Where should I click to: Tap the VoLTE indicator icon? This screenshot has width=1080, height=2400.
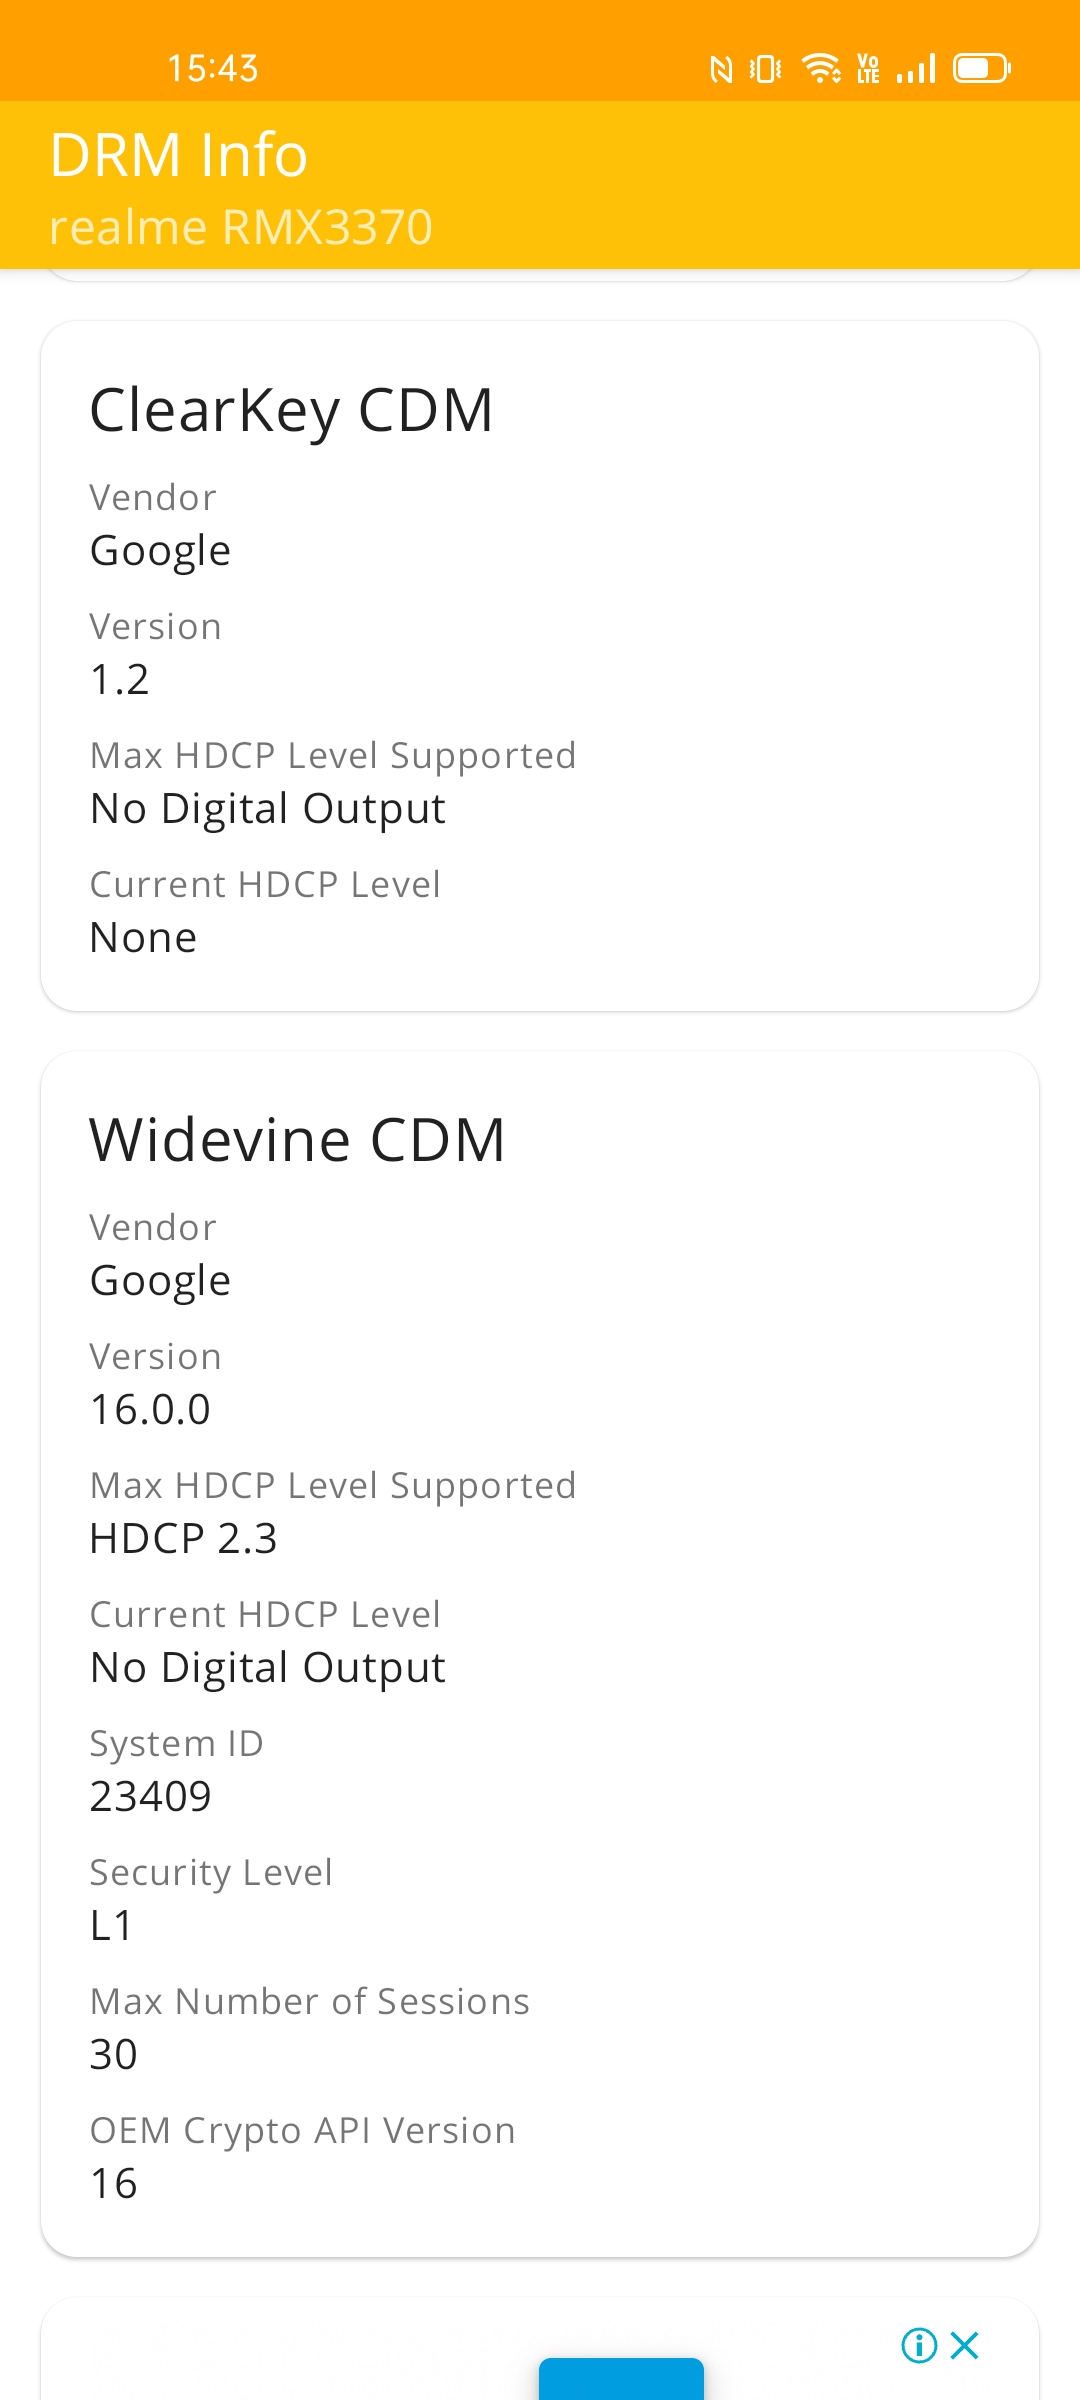[868, 69]
